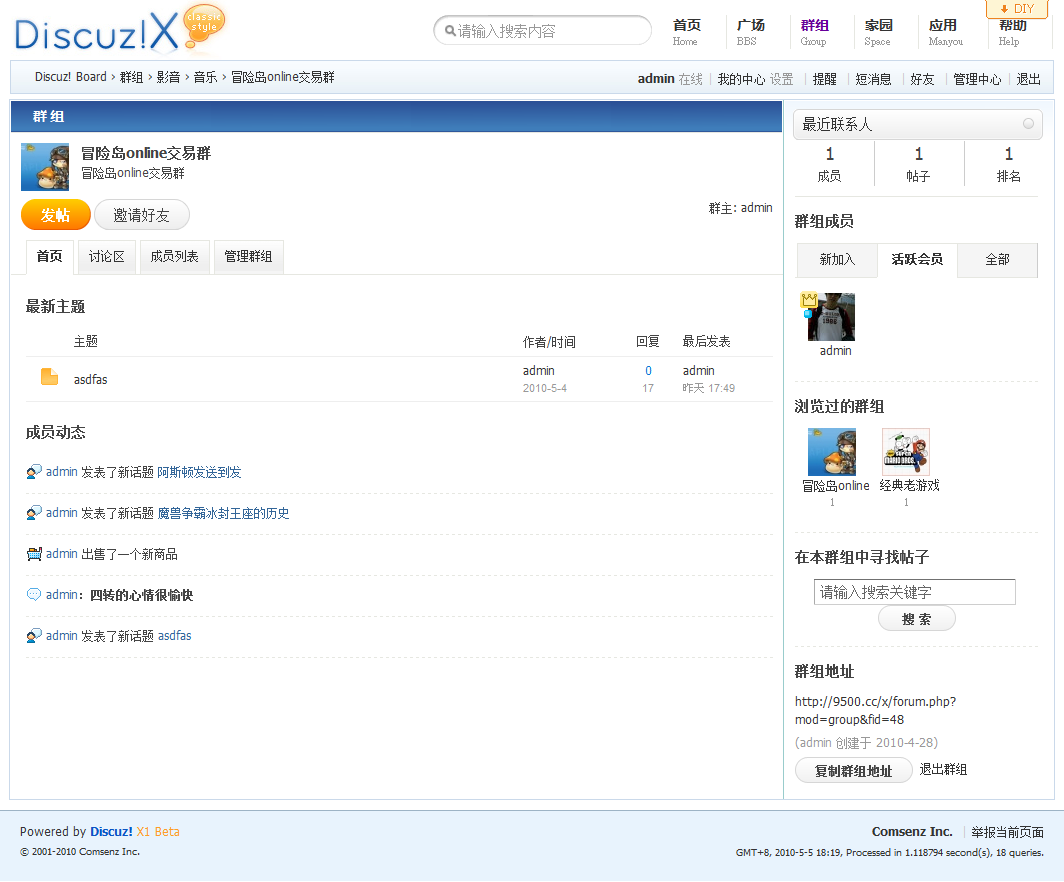Click the 排名 count stat

click(x=1008, y=164)
